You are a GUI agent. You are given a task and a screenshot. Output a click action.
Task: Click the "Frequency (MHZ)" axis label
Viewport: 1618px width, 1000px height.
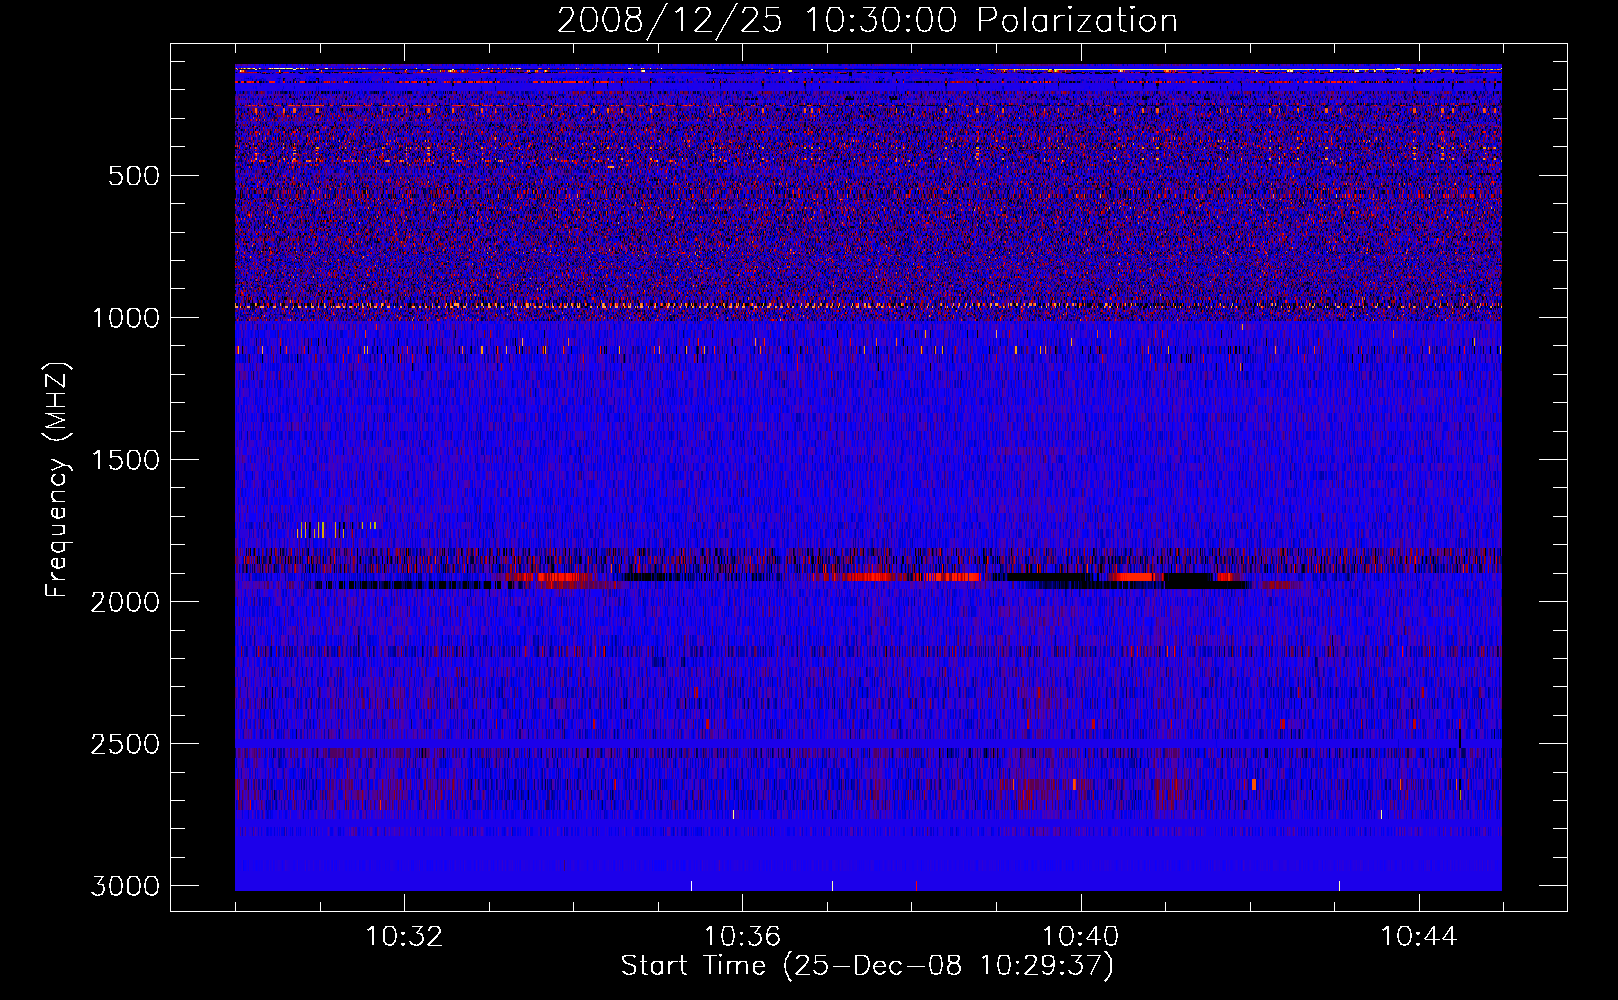(58, 480)
